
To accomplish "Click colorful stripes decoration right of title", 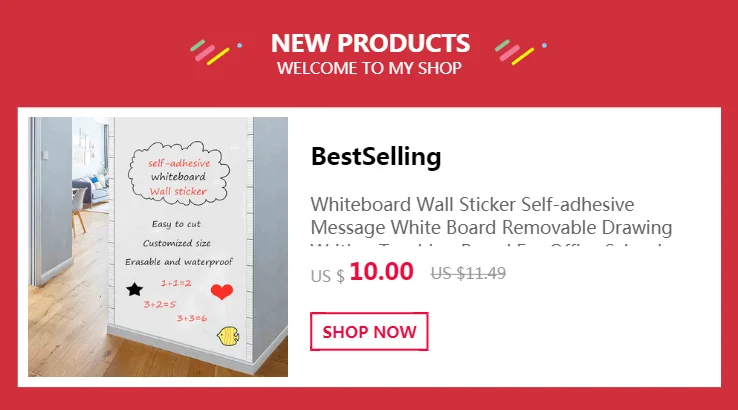I will tap(514, 52).
